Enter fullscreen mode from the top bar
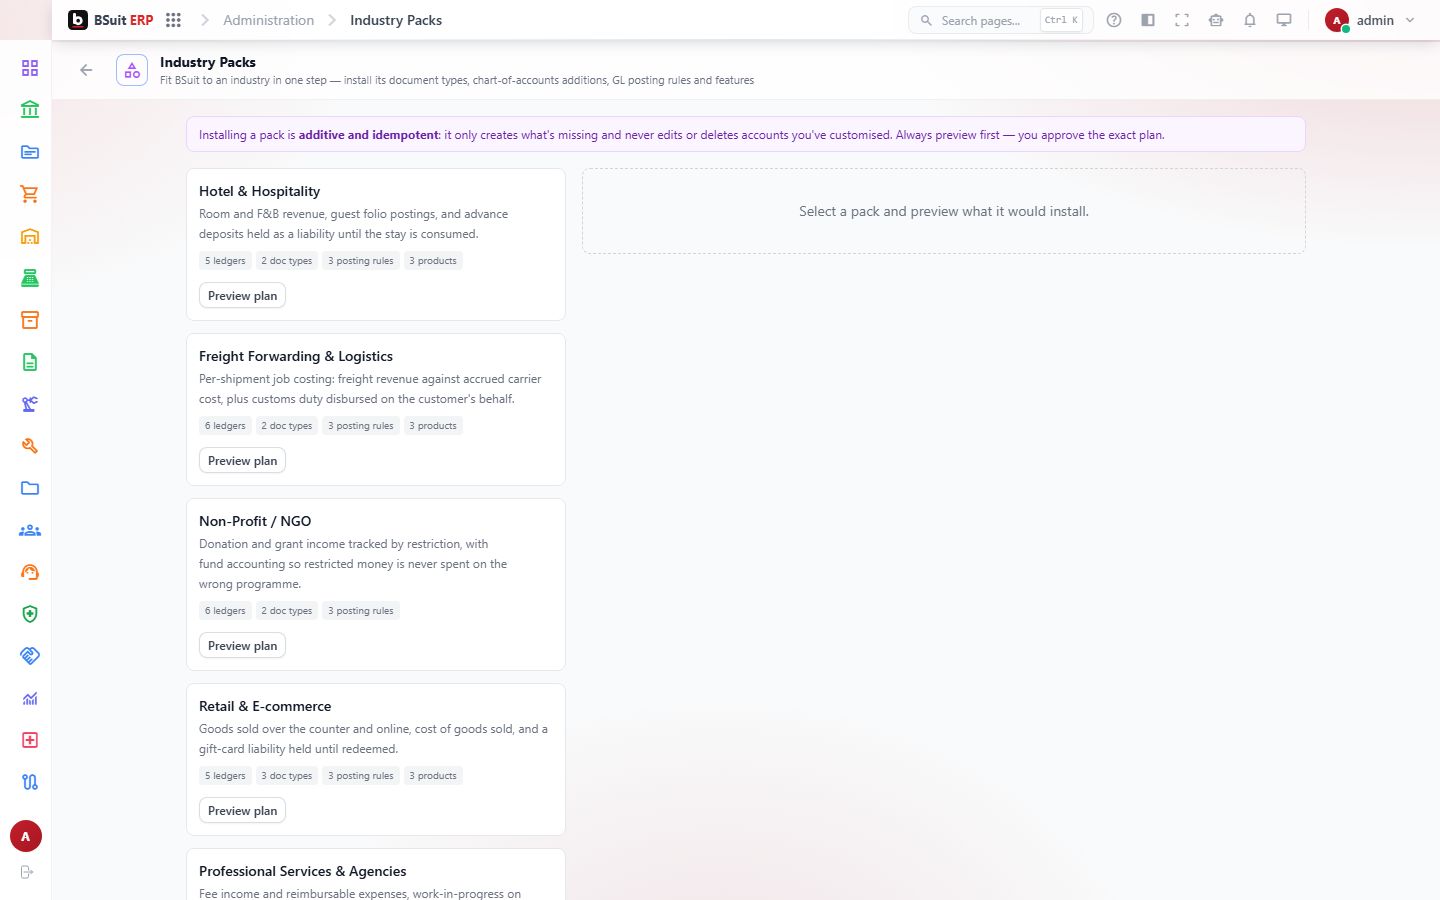The image size is (1440, 900). pyautogui.click(x=1182, y=20)
